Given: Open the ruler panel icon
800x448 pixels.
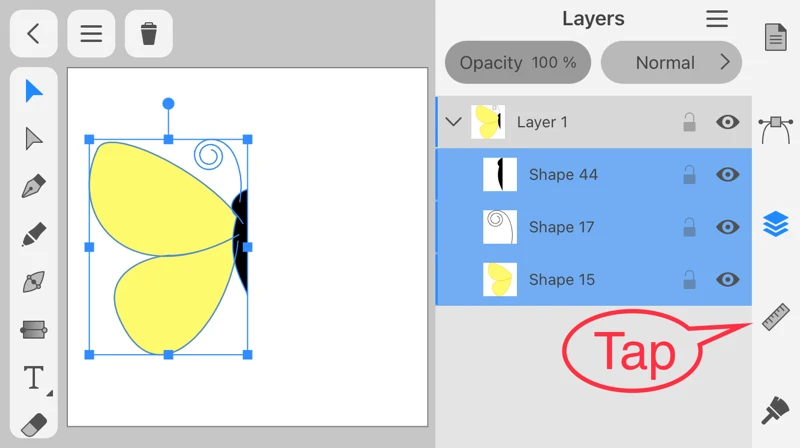Looking at the screenshot, I should (x=776, y=316).
